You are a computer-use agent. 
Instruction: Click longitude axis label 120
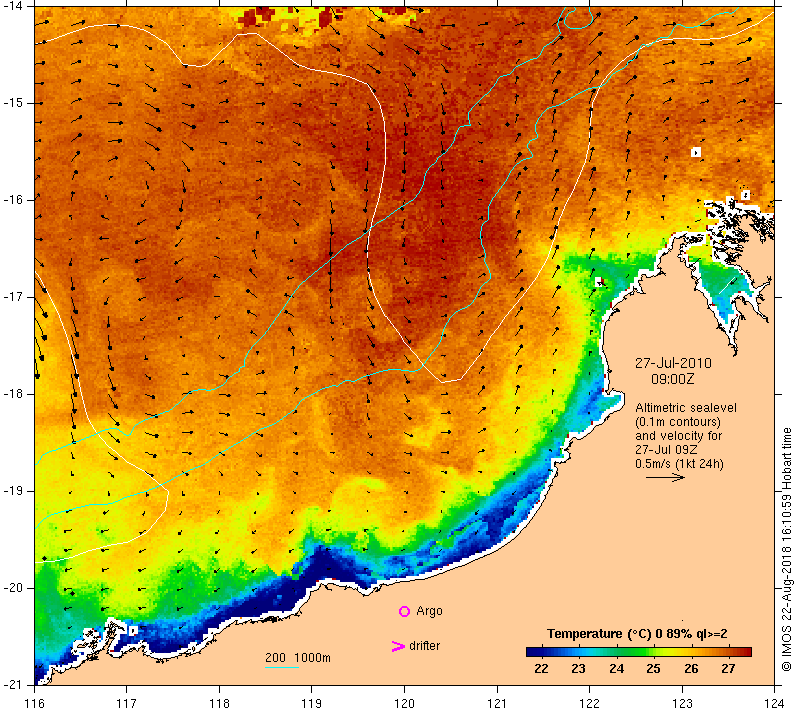[405, 703]
